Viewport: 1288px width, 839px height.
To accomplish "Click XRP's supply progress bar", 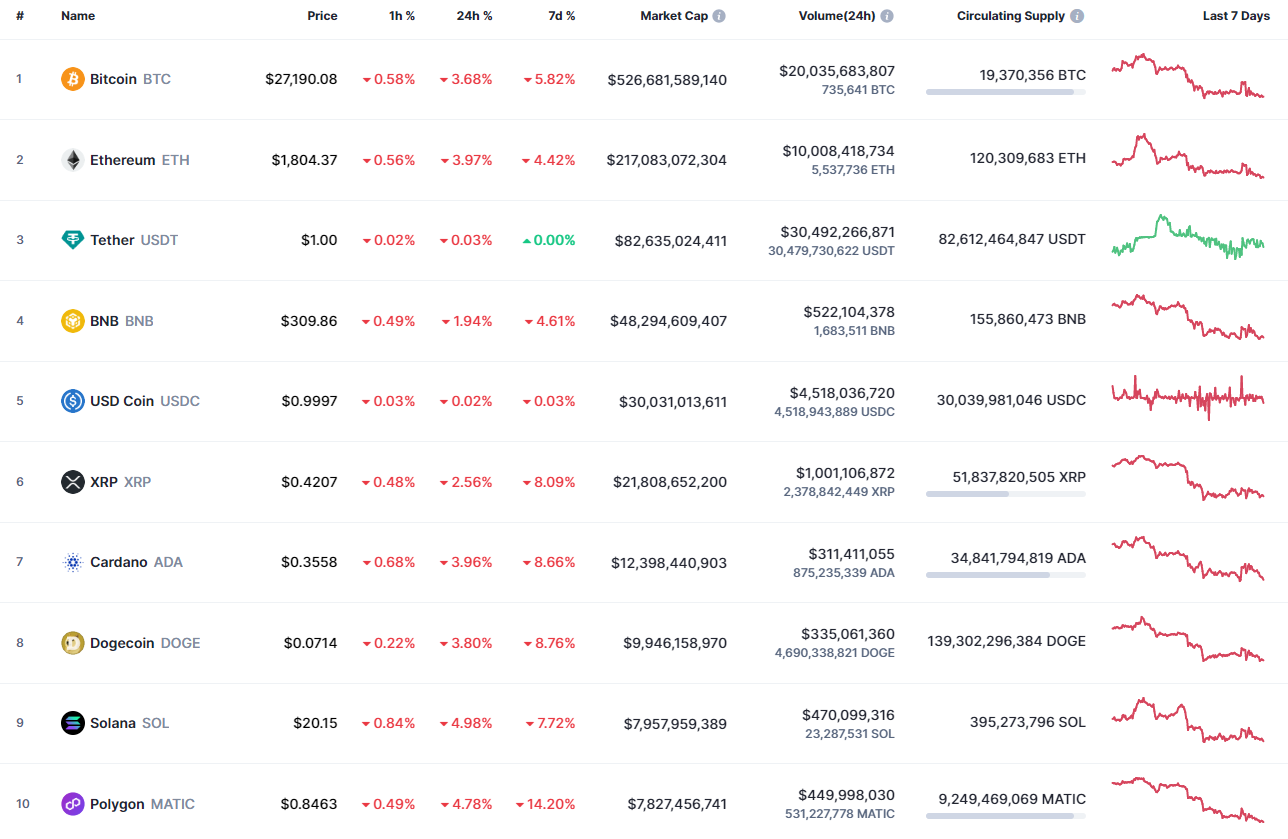I will (1004, 493).
